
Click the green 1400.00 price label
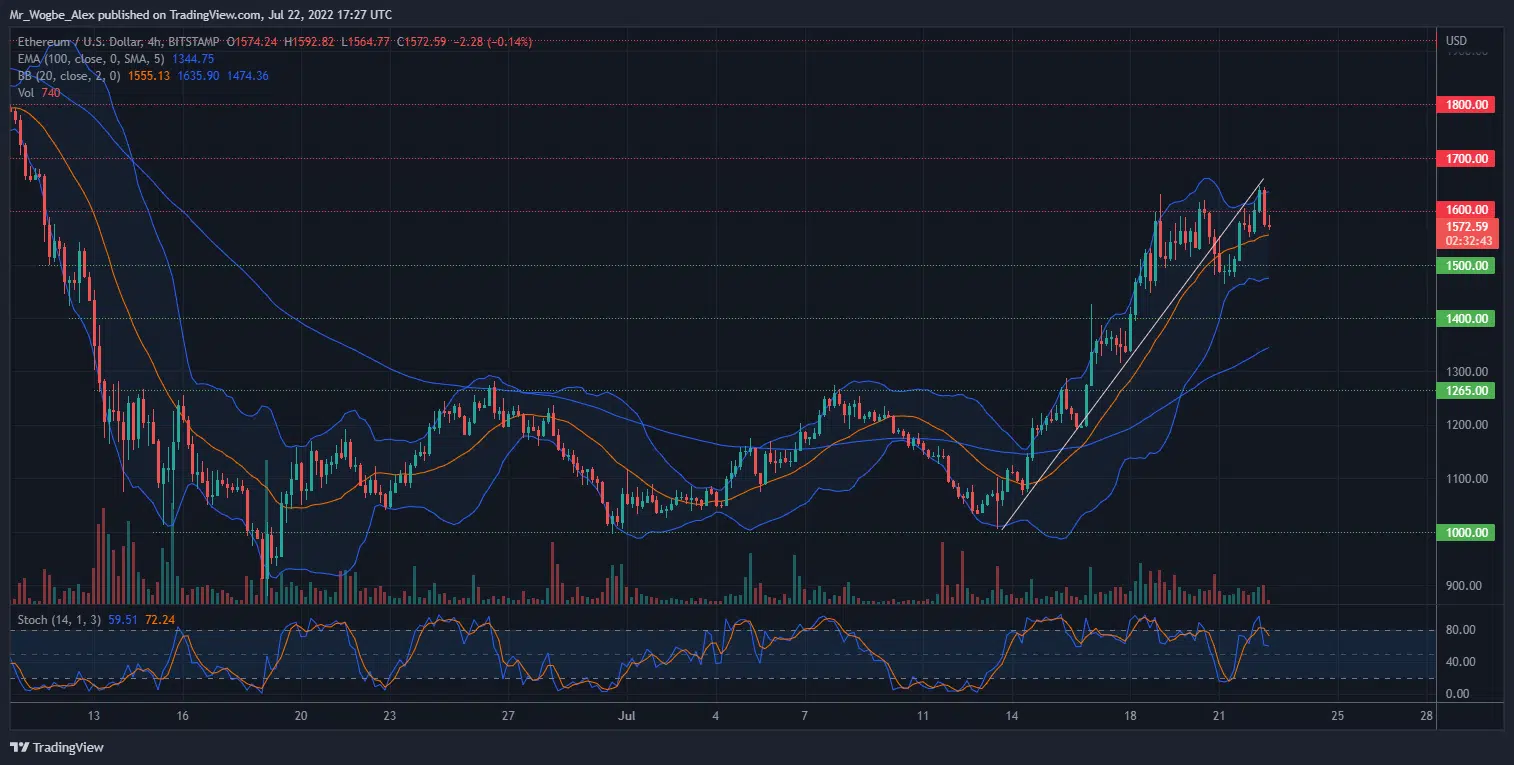coord(1465,319)
